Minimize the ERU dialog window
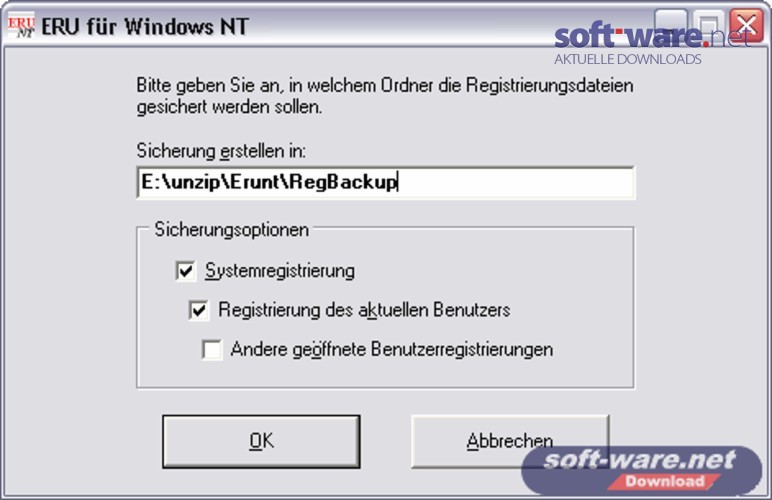 (671, 25)
